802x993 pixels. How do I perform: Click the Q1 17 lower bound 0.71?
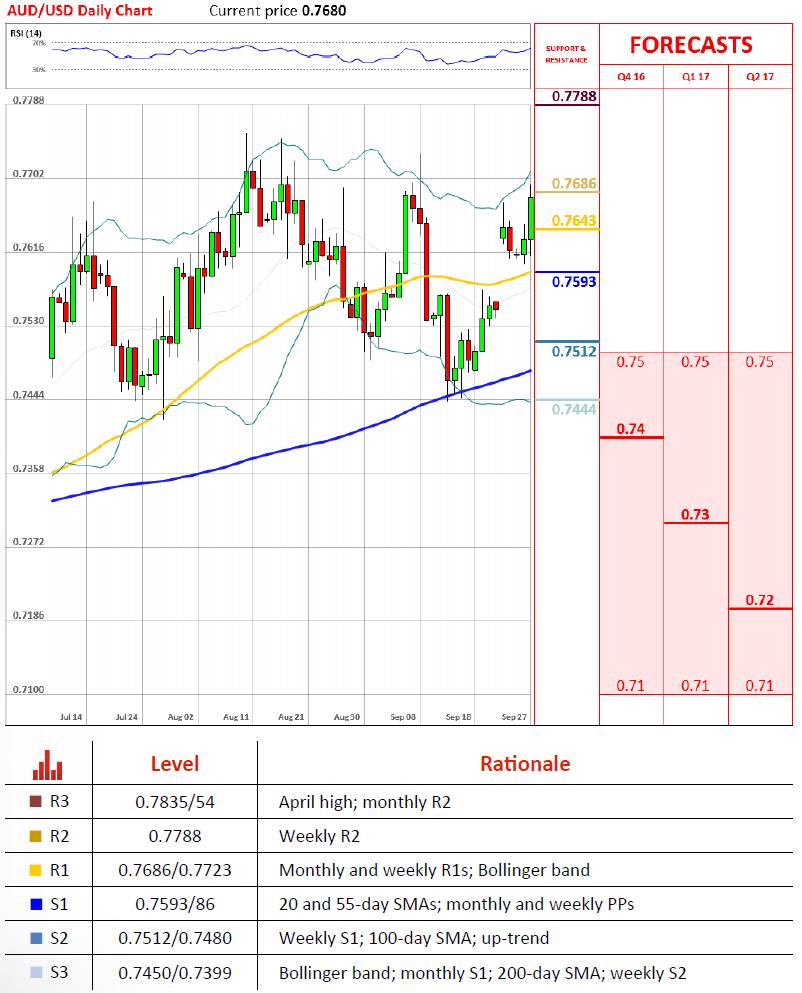696,685
